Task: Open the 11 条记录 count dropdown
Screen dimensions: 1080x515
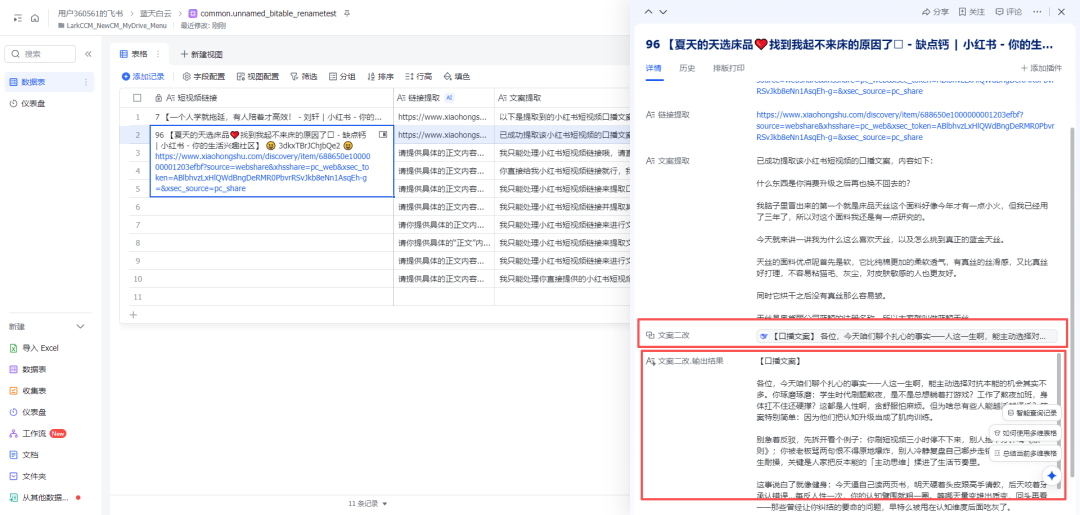Action: click(x=368, y=503)
